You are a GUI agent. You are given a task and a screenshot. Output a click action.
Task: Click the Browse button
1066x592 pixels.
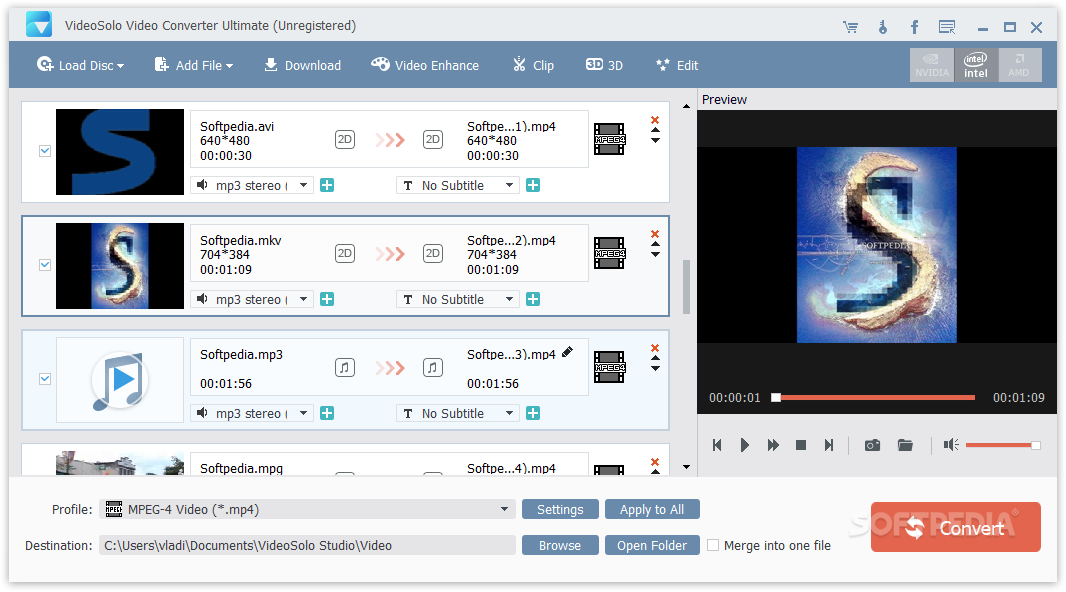pos(560,545)
